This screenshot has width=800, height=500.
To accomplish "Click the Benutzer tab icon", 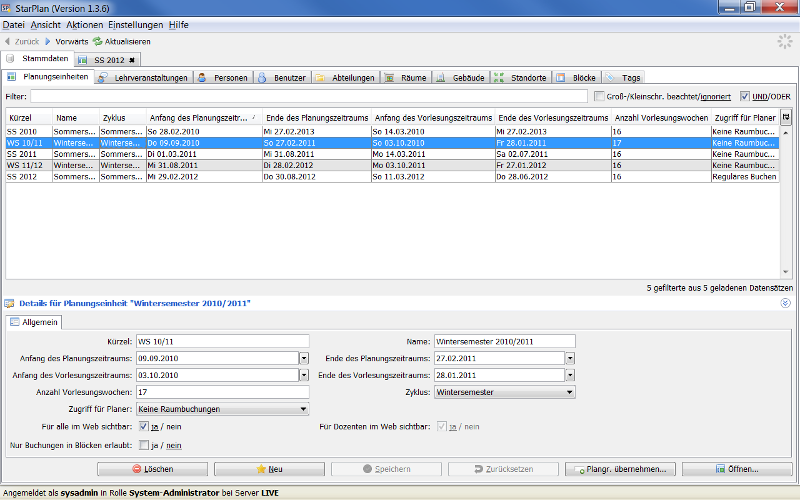I will pyautogui.click(x=262, y=78).
